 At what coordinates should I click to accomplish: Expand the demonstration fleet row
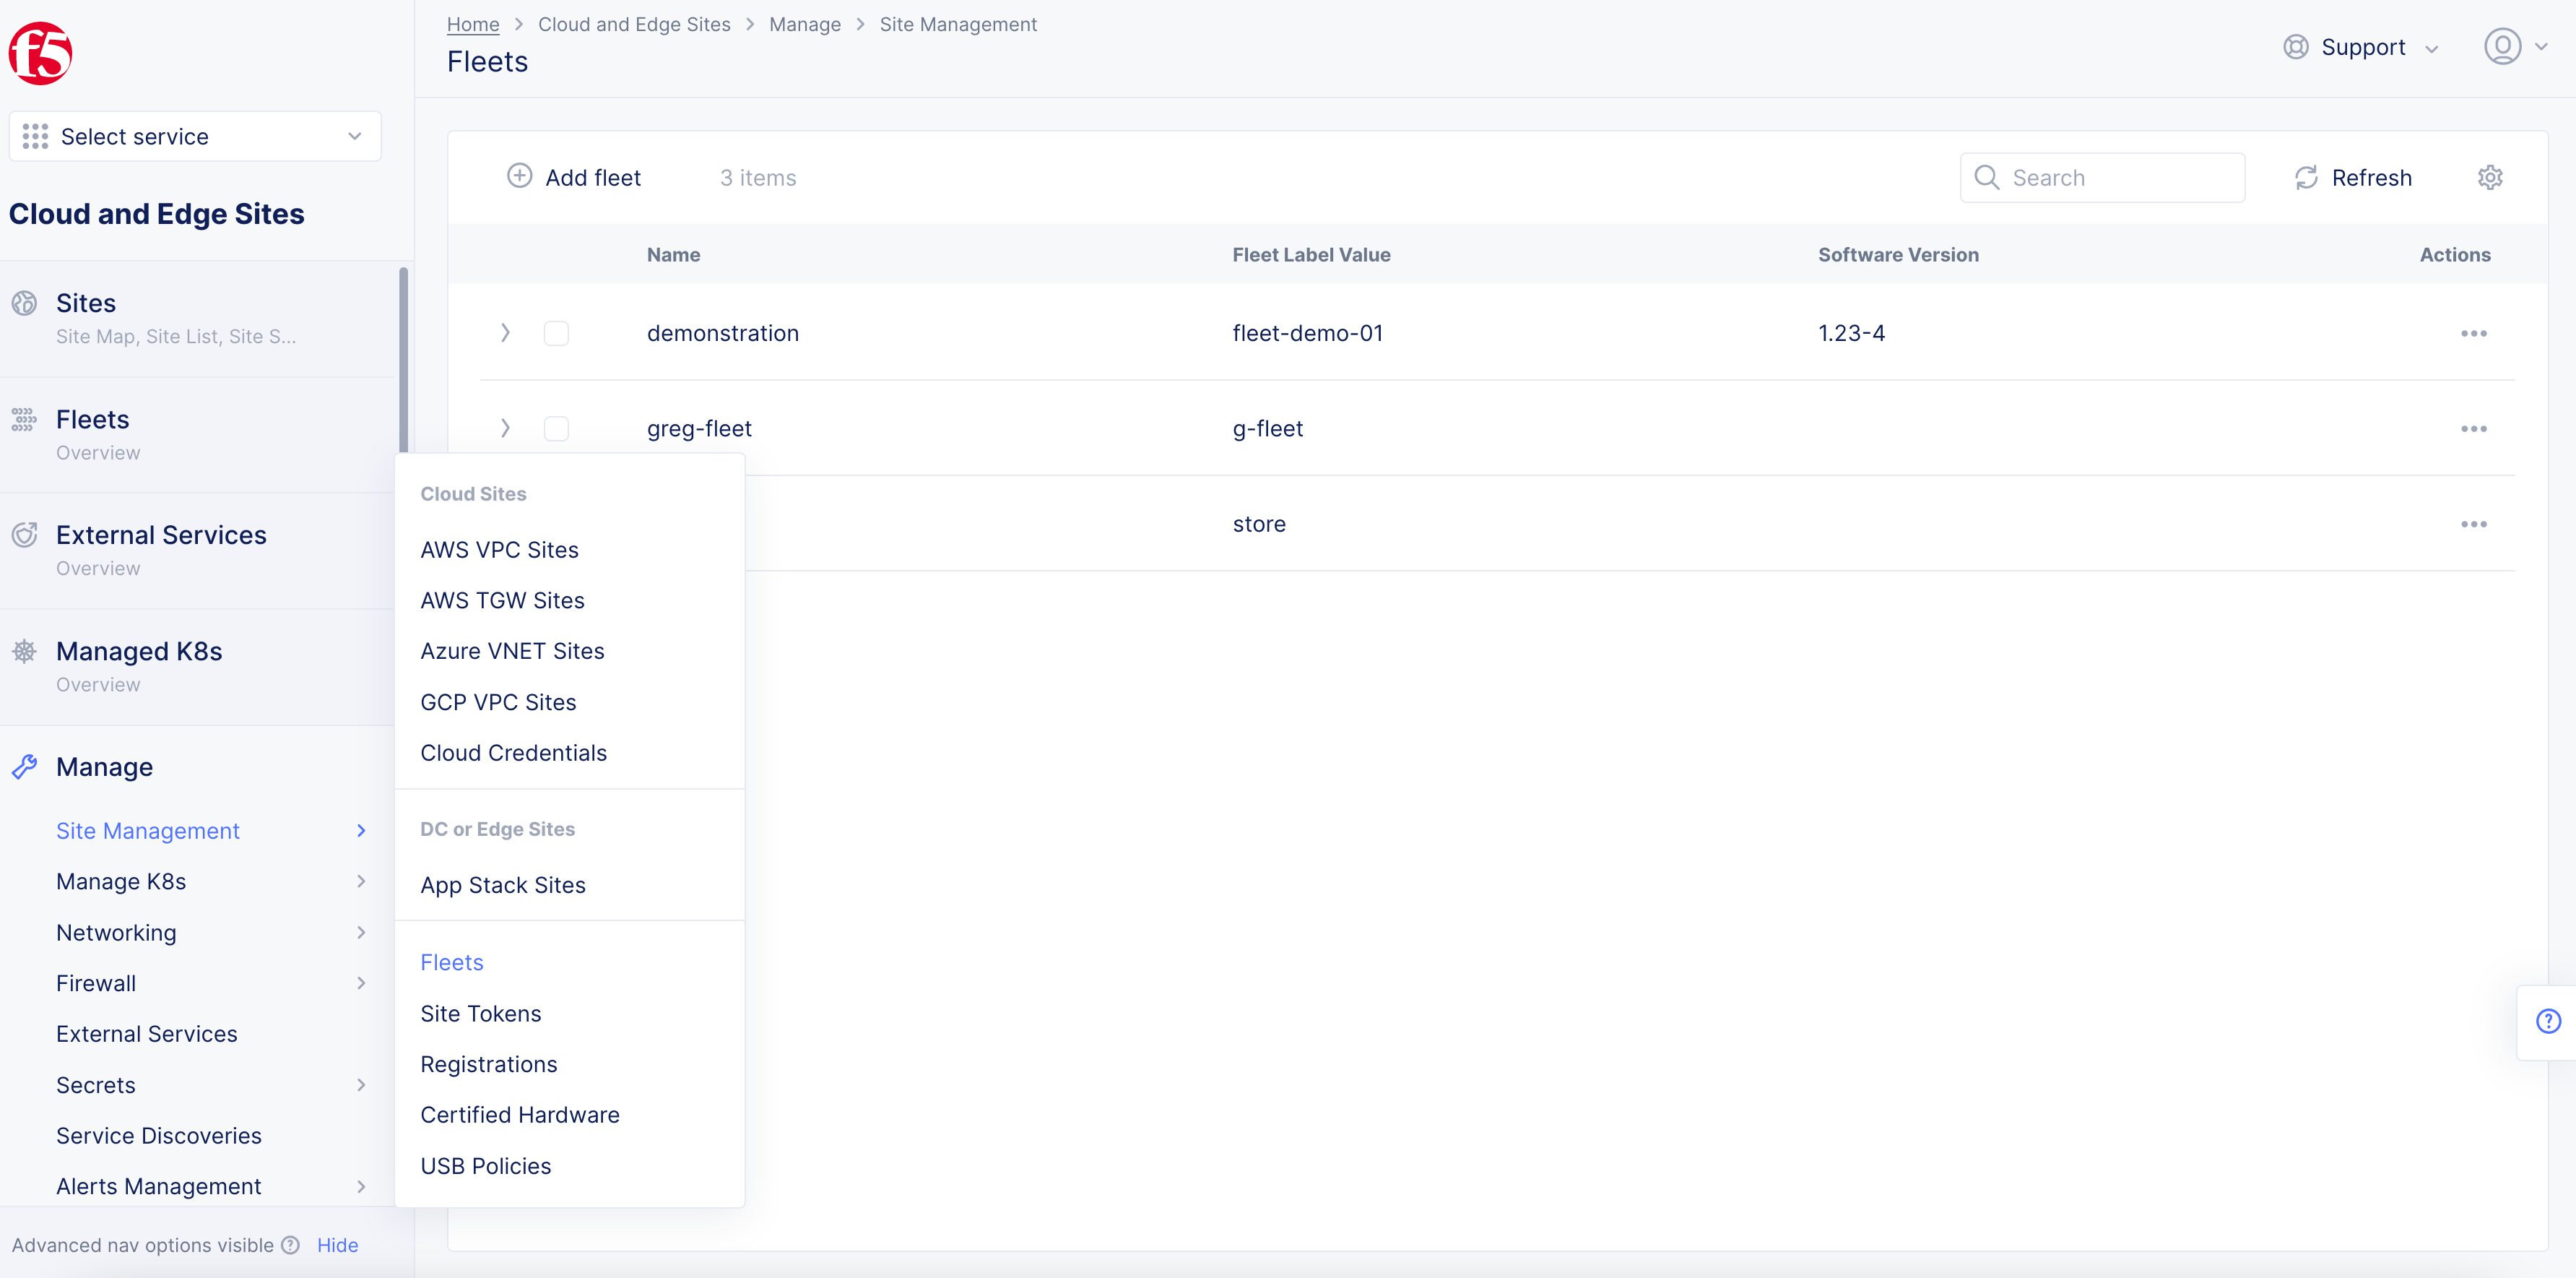505,334
